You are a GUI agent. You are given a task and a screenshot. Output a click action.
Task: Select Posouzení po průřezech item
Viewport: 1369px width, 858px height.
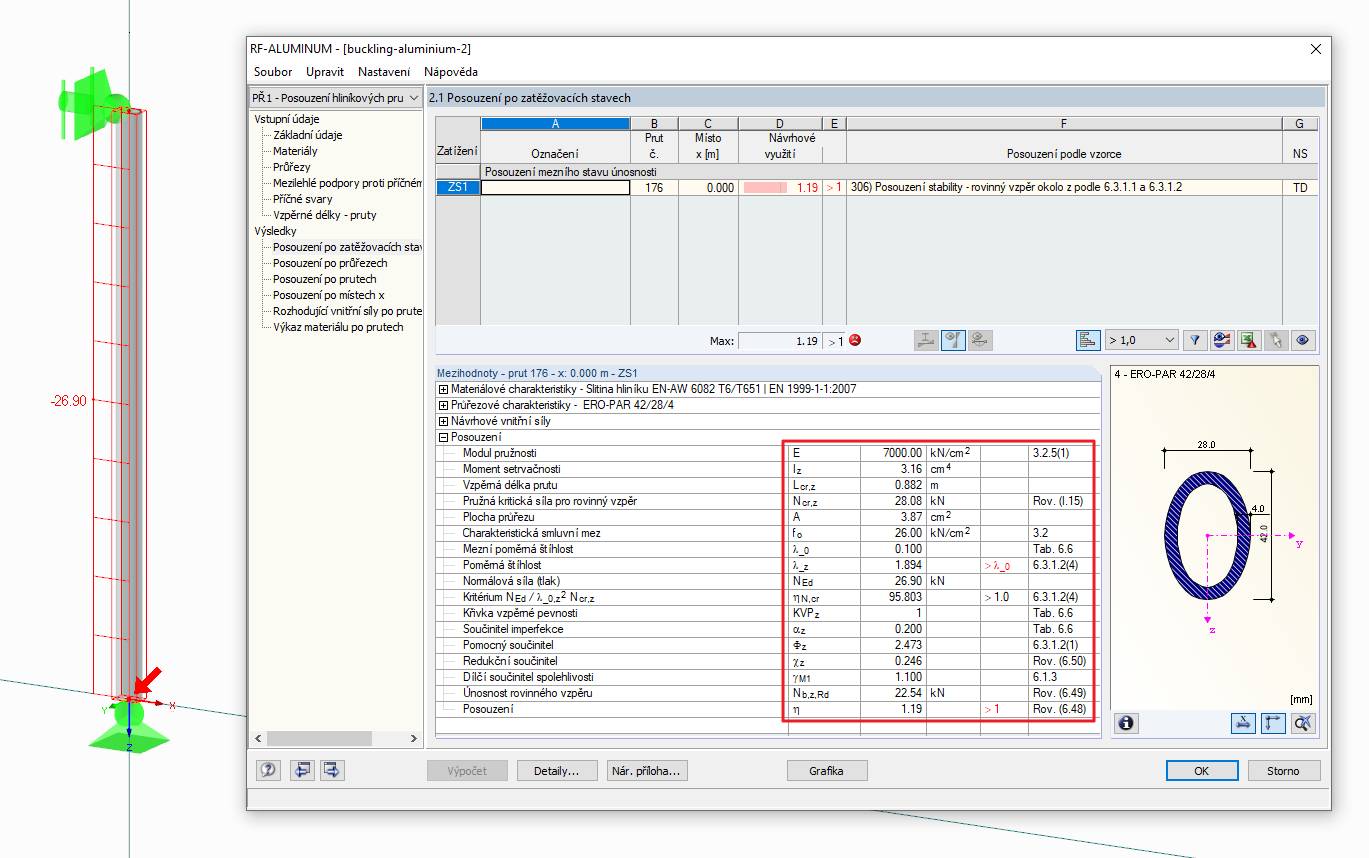pos(330,263)
